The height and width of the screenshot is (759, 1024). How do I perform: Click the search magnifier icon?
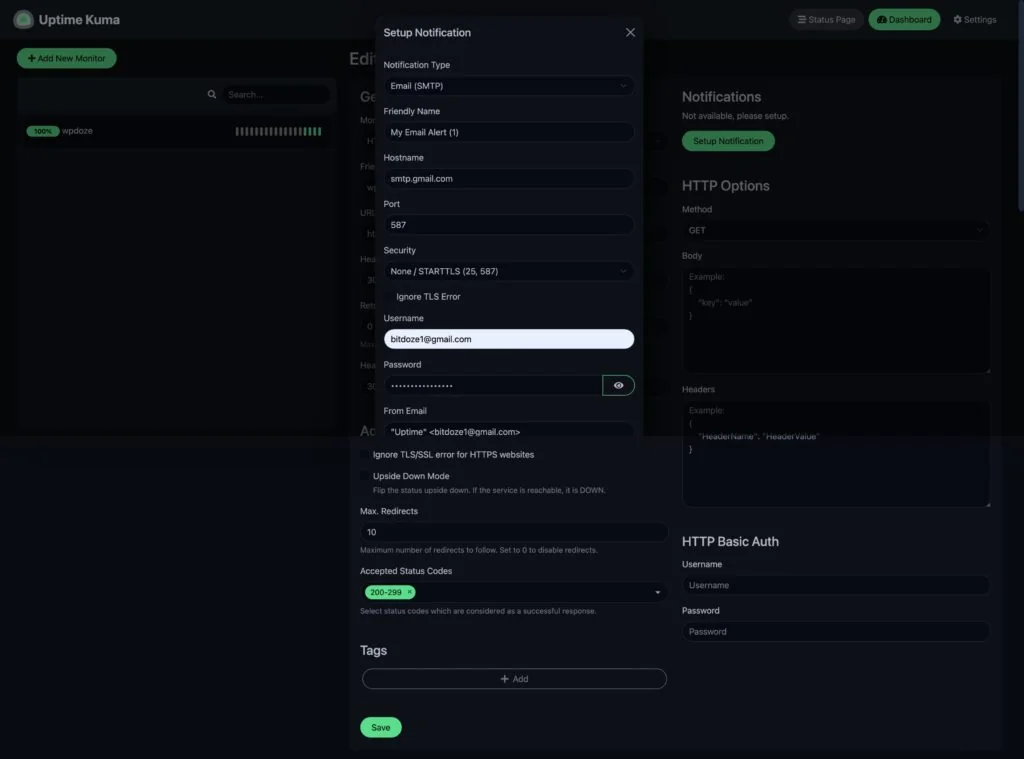[x=211, y=93]
